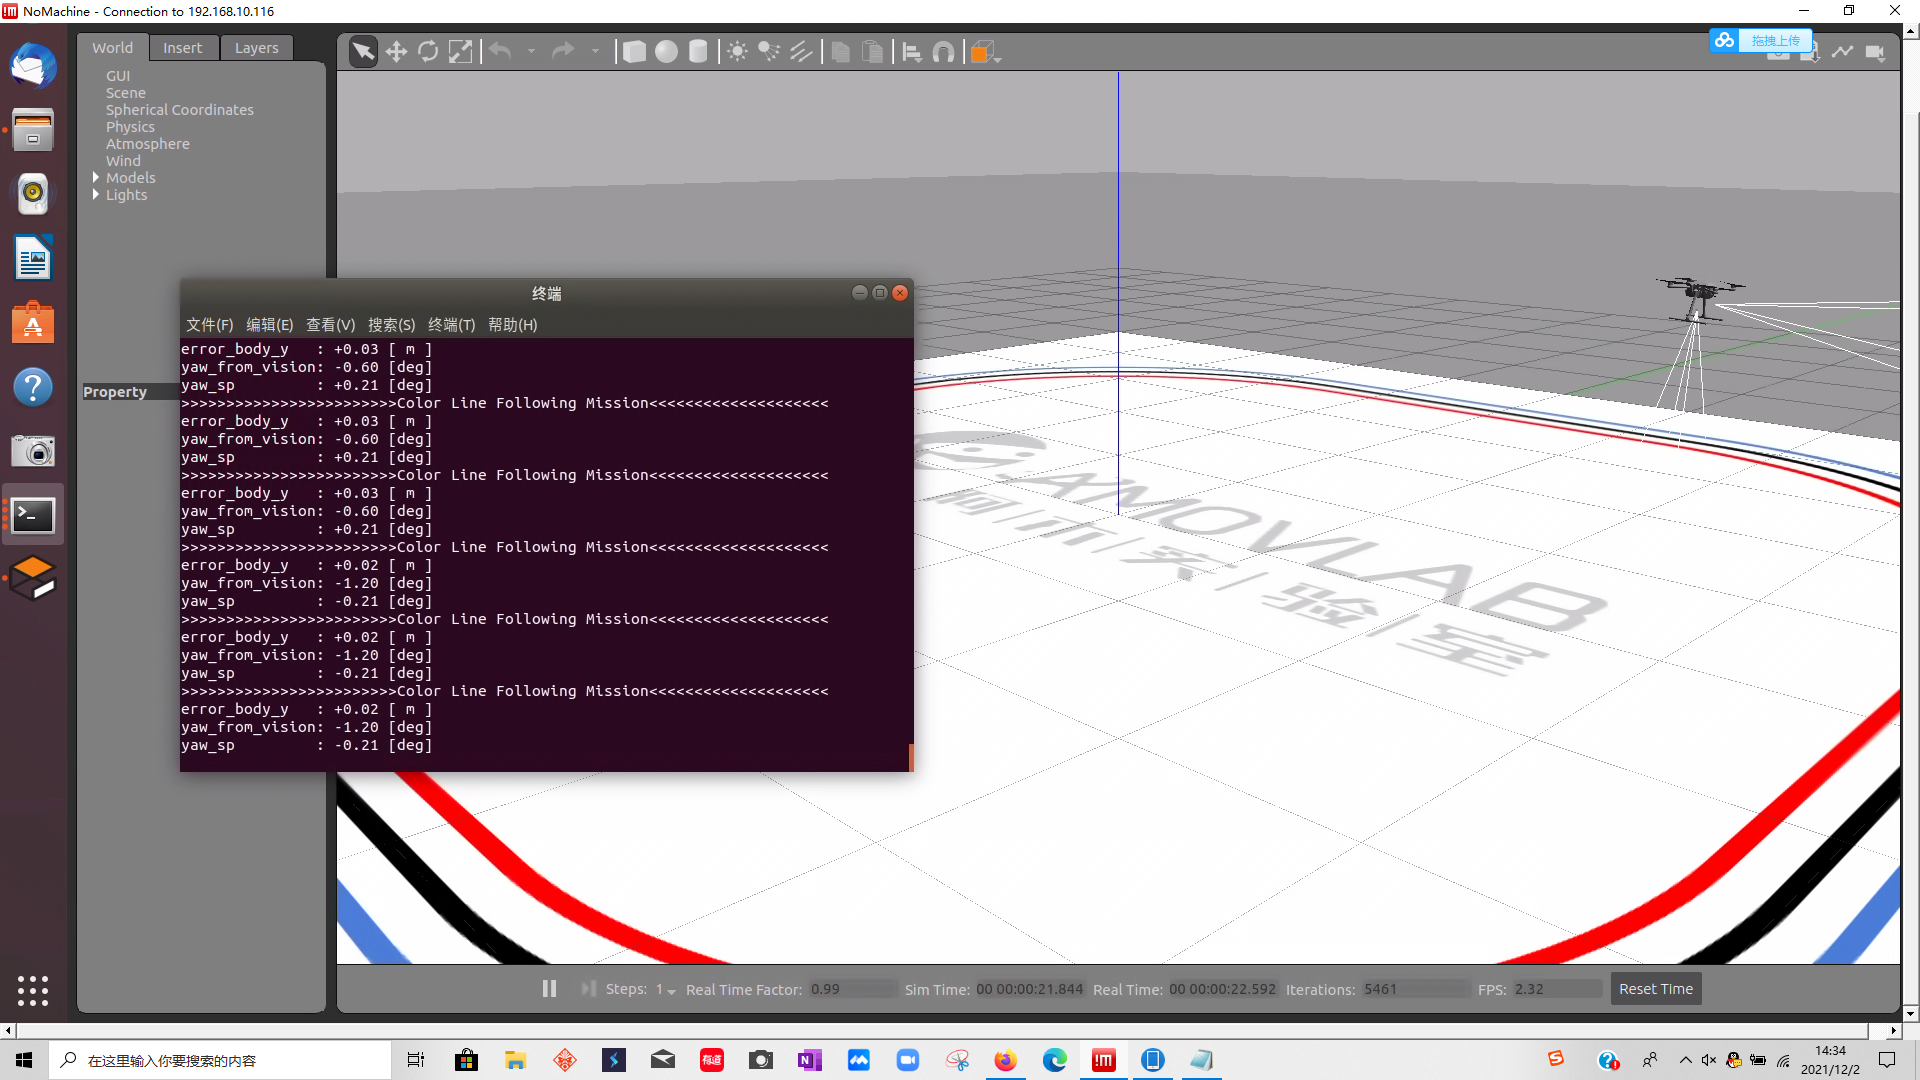1920x1080 pixels.
Task: Click the sphere geometry insert icon
Action: 666,51
